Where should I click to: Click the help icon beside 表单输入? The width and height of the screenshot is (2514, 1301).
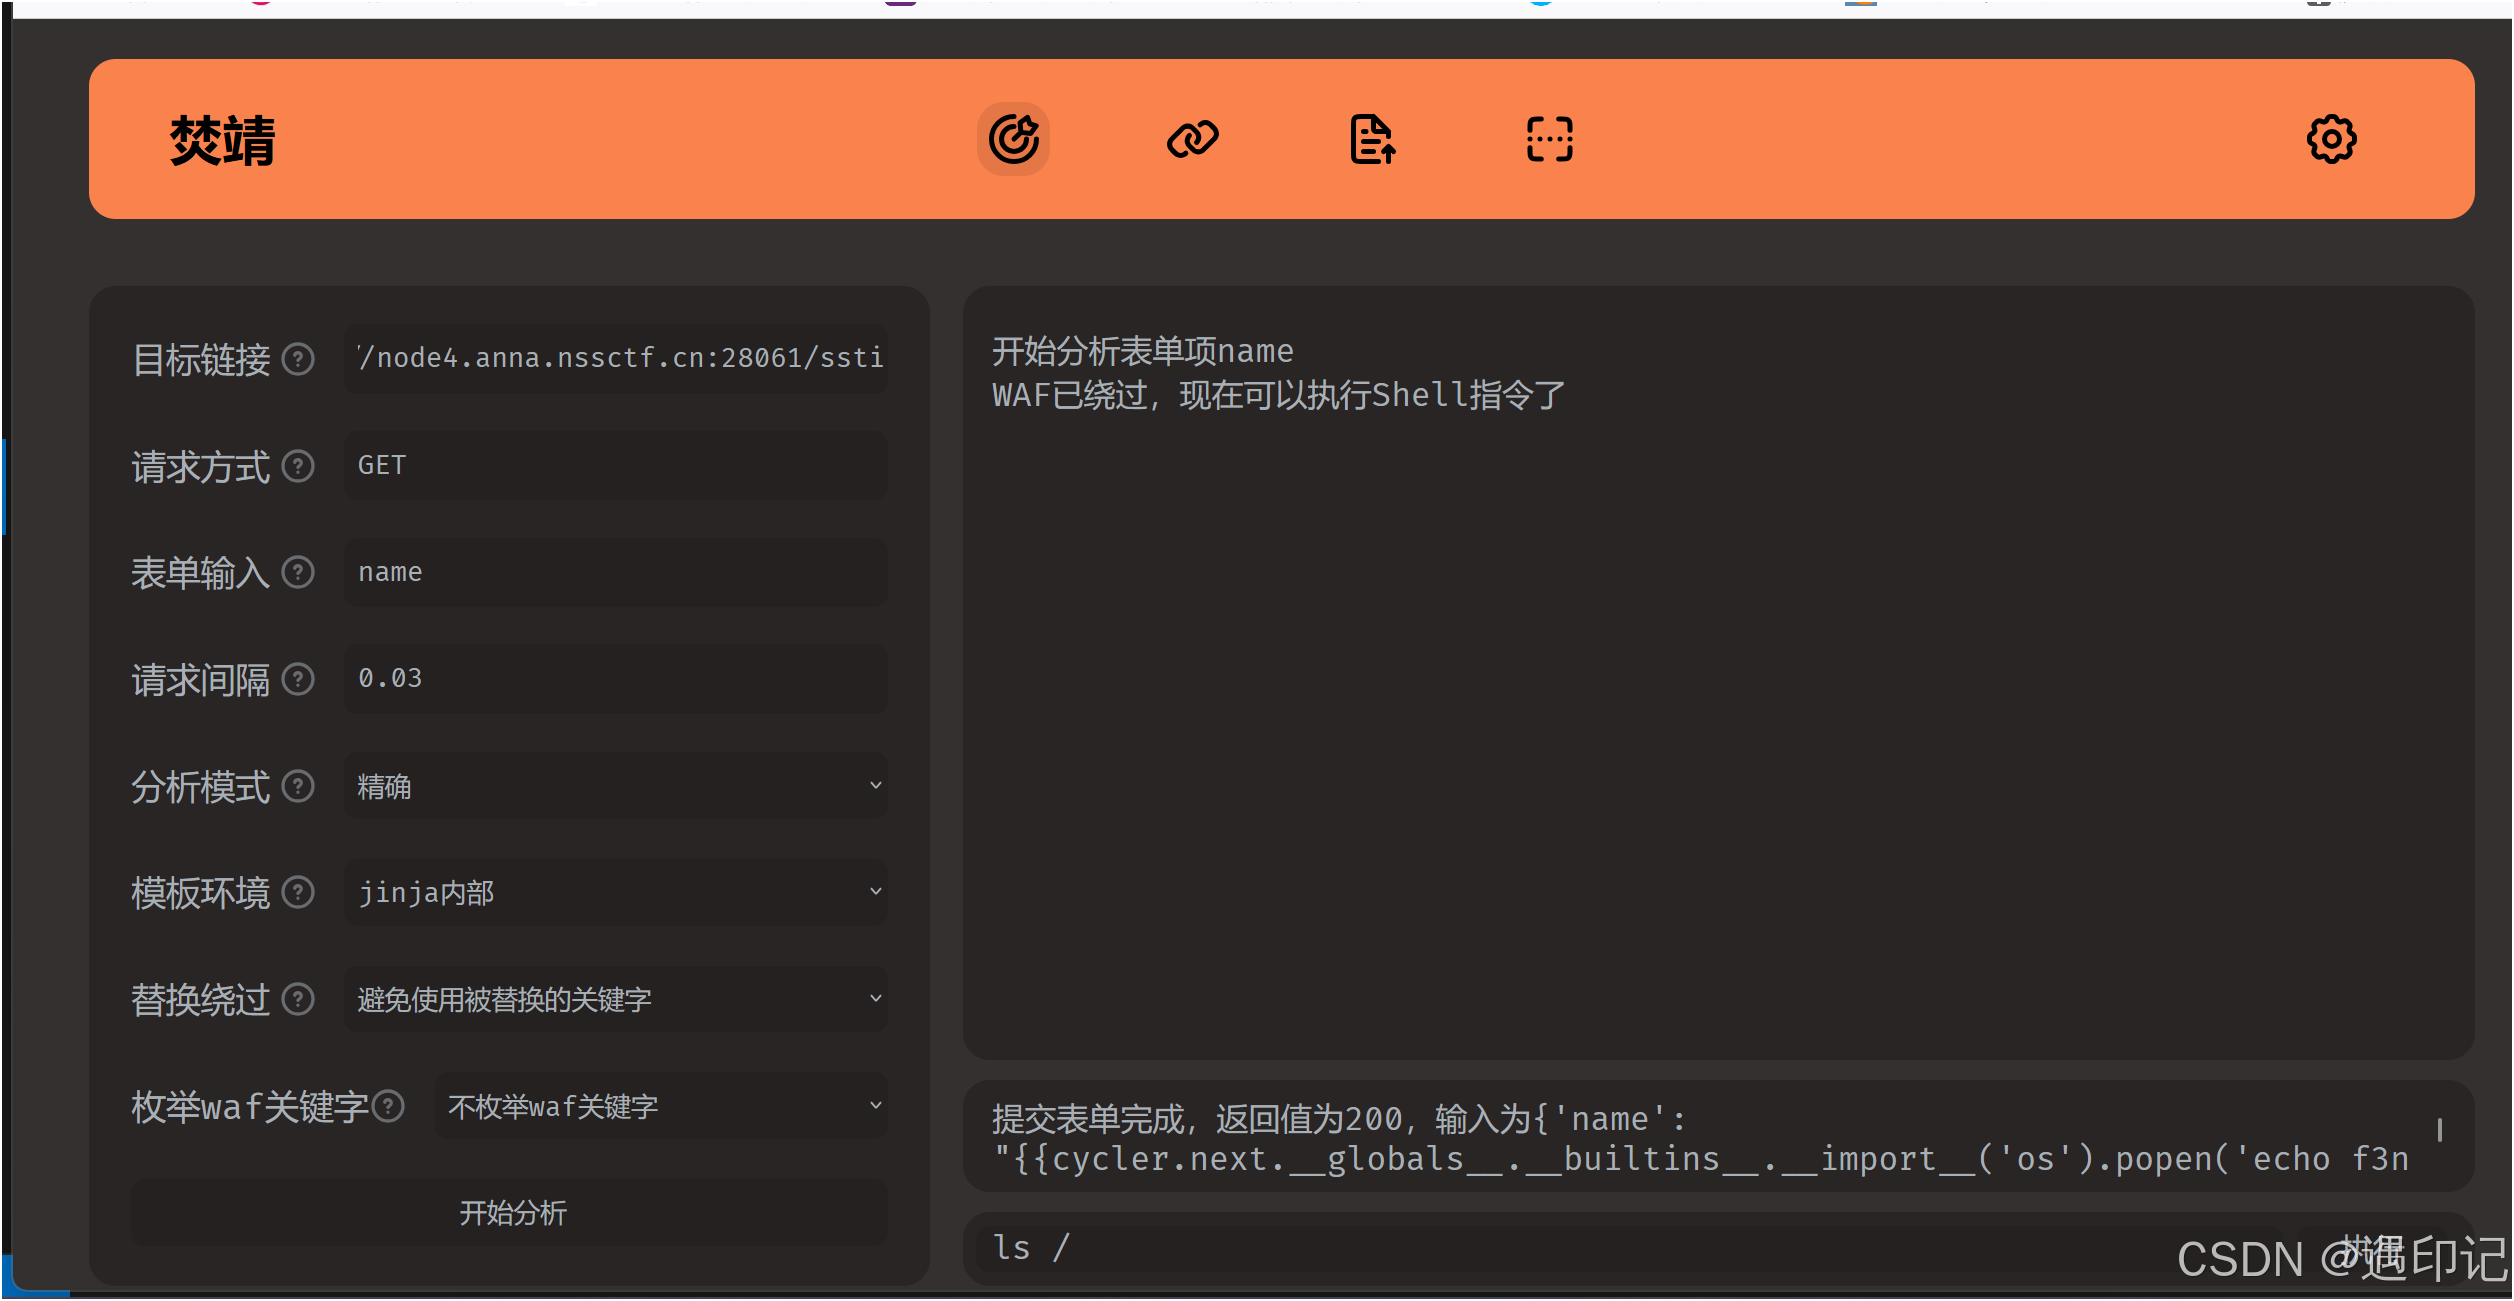pyautogui.click(x=297, y=572)
